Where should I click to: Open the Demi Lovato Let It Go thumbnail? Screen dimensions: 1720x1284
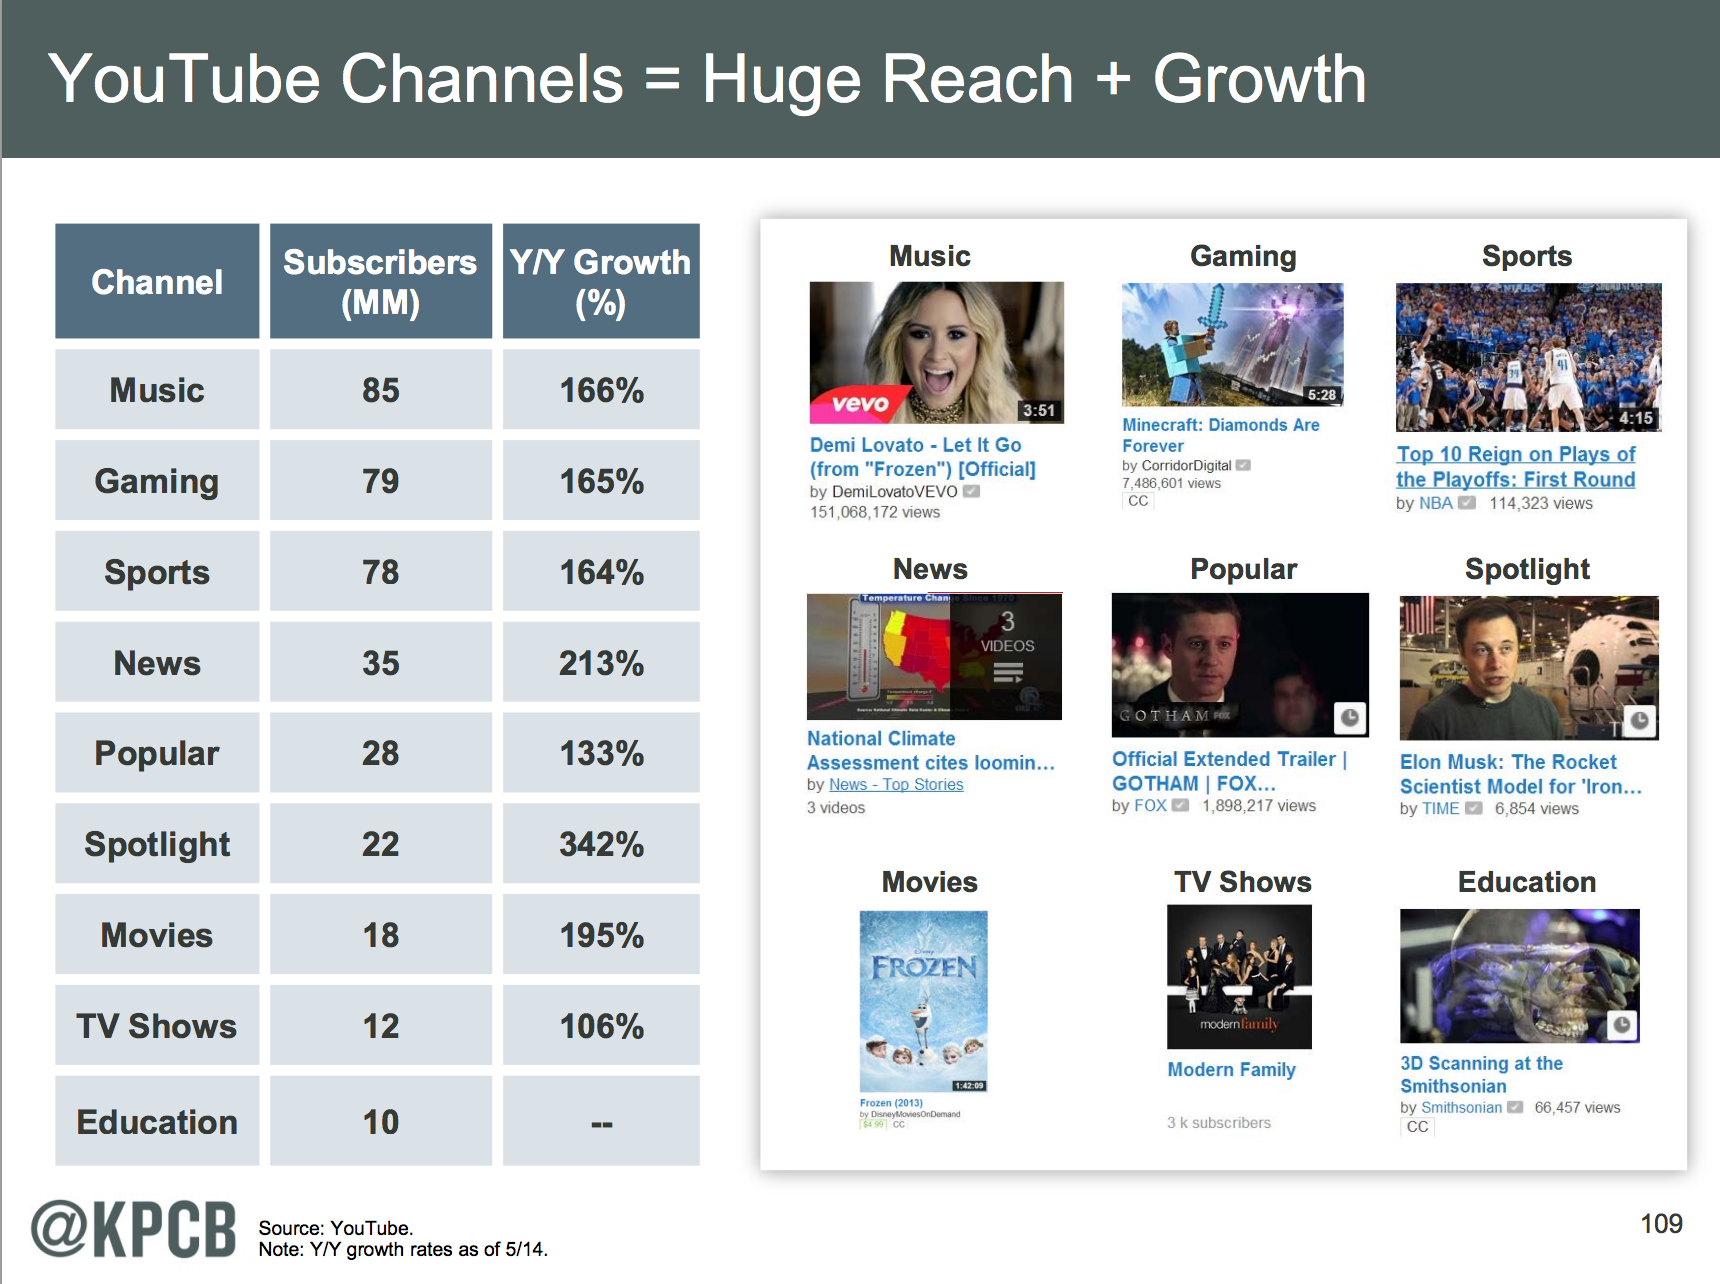click(x=936, y=352)
